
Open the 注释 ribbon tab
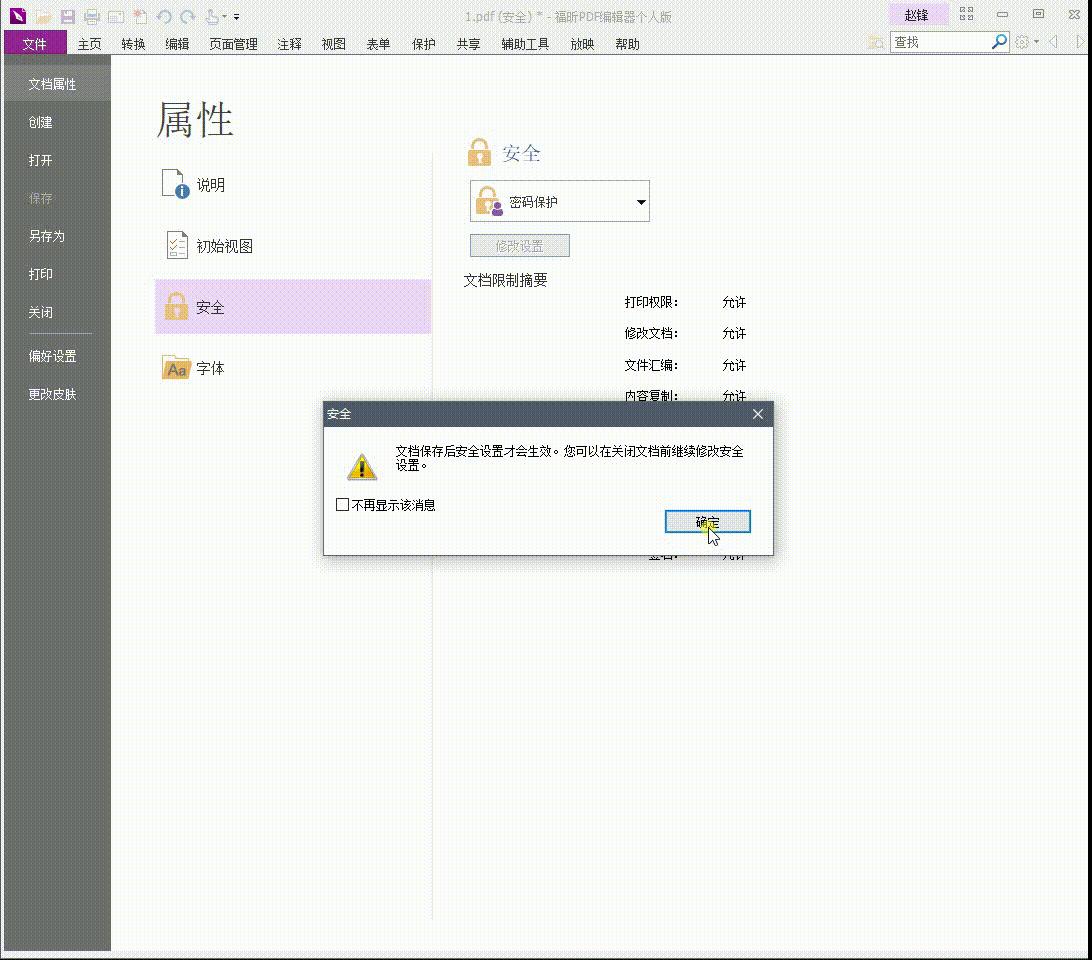point(290,44)
